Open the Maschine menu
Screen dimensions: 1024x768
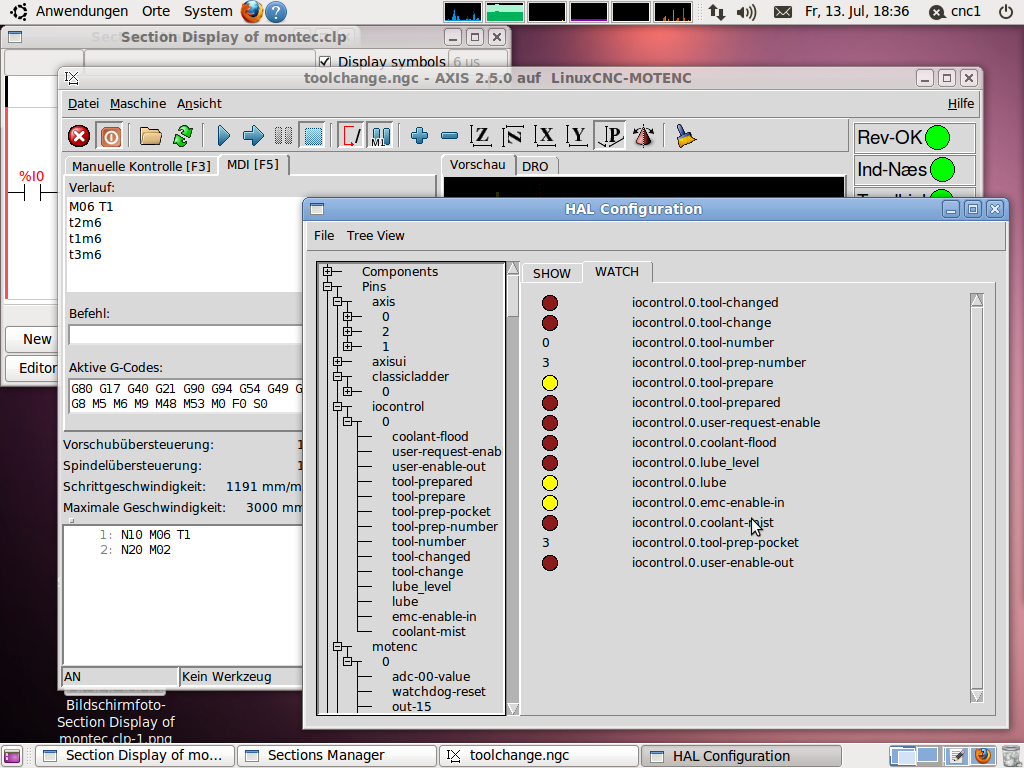click(138, 103)
